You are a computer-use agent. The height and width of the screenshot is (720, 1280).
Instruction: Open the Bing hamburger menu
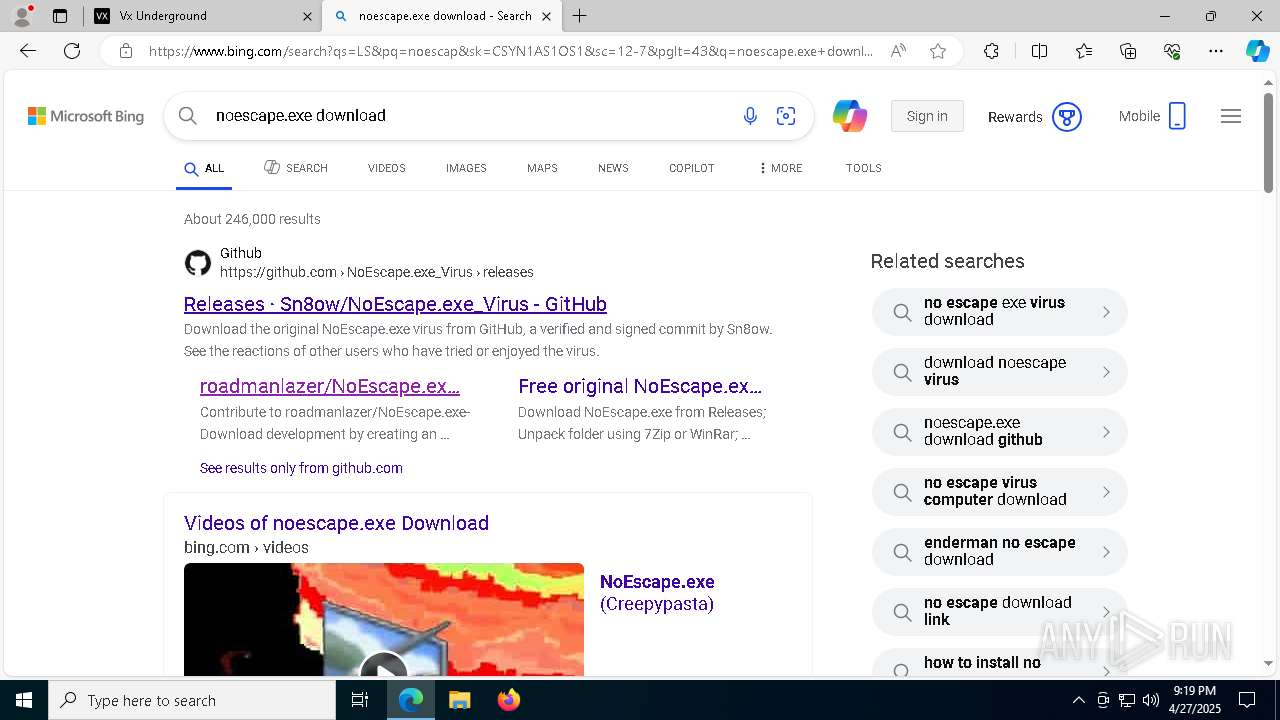click(1231, 116)
